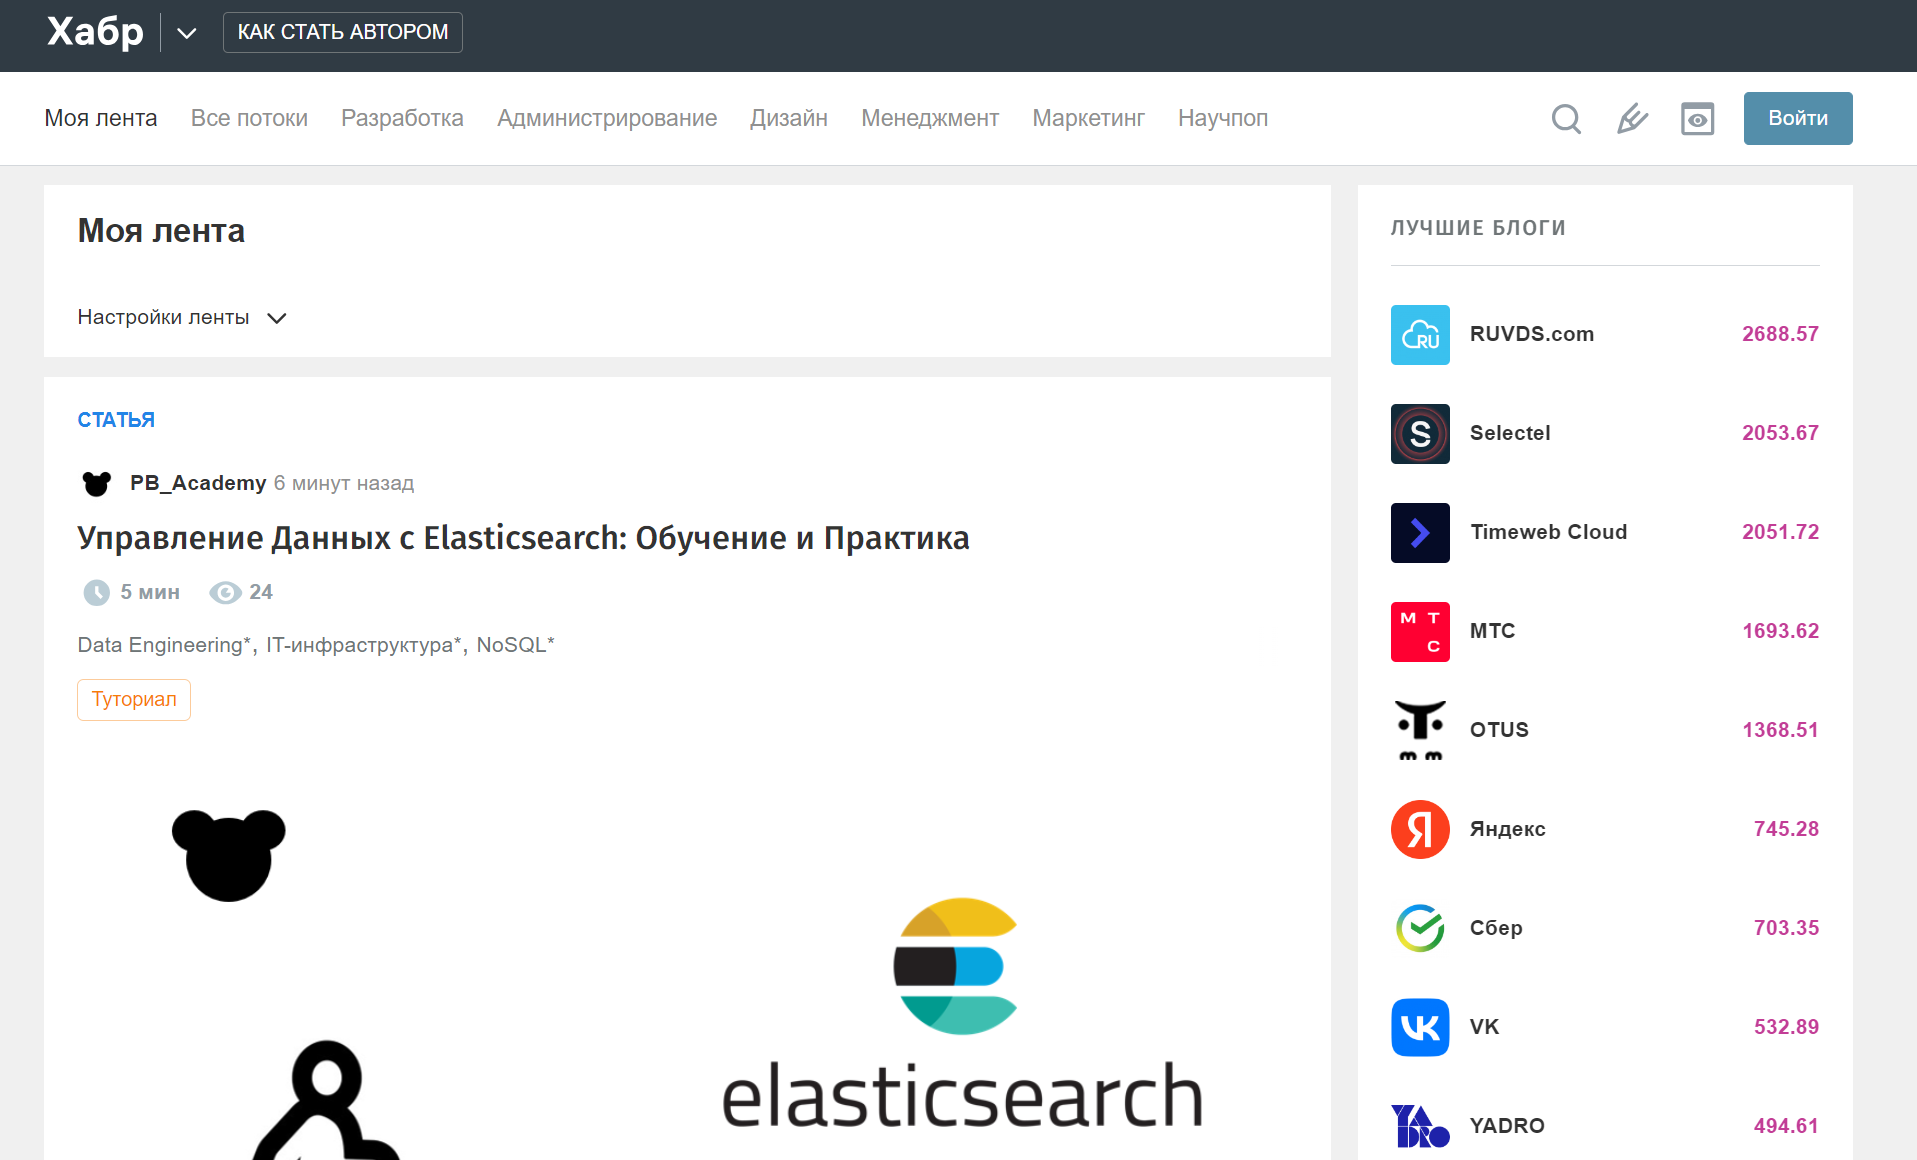Screen dimensions: 1917x1160
Task: Expand Хабр services dropdown arrow
Action: pyautogui.click(x=187, y=33)
